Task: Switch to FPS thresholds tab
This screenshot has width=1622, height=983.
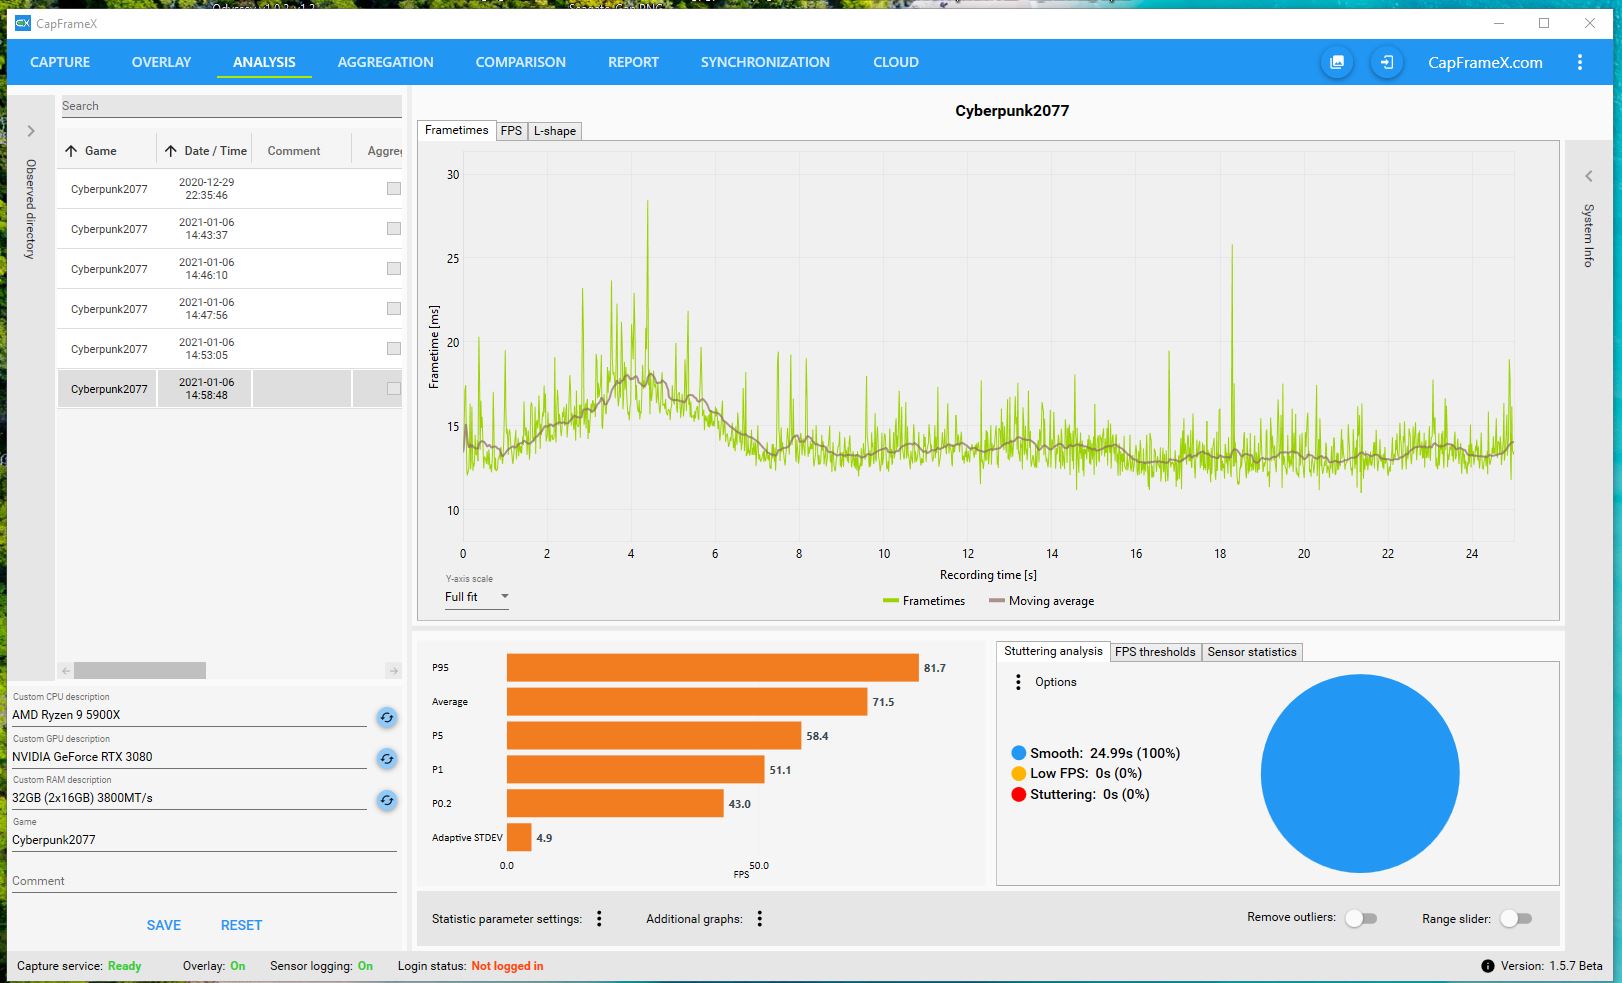Action: coord(1155,652)
